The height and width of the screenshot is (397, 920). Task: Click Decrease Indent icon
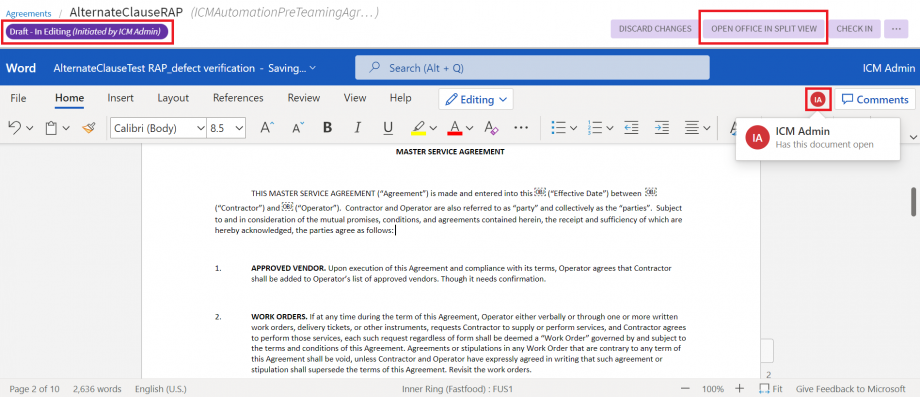[x=631, y=128]
